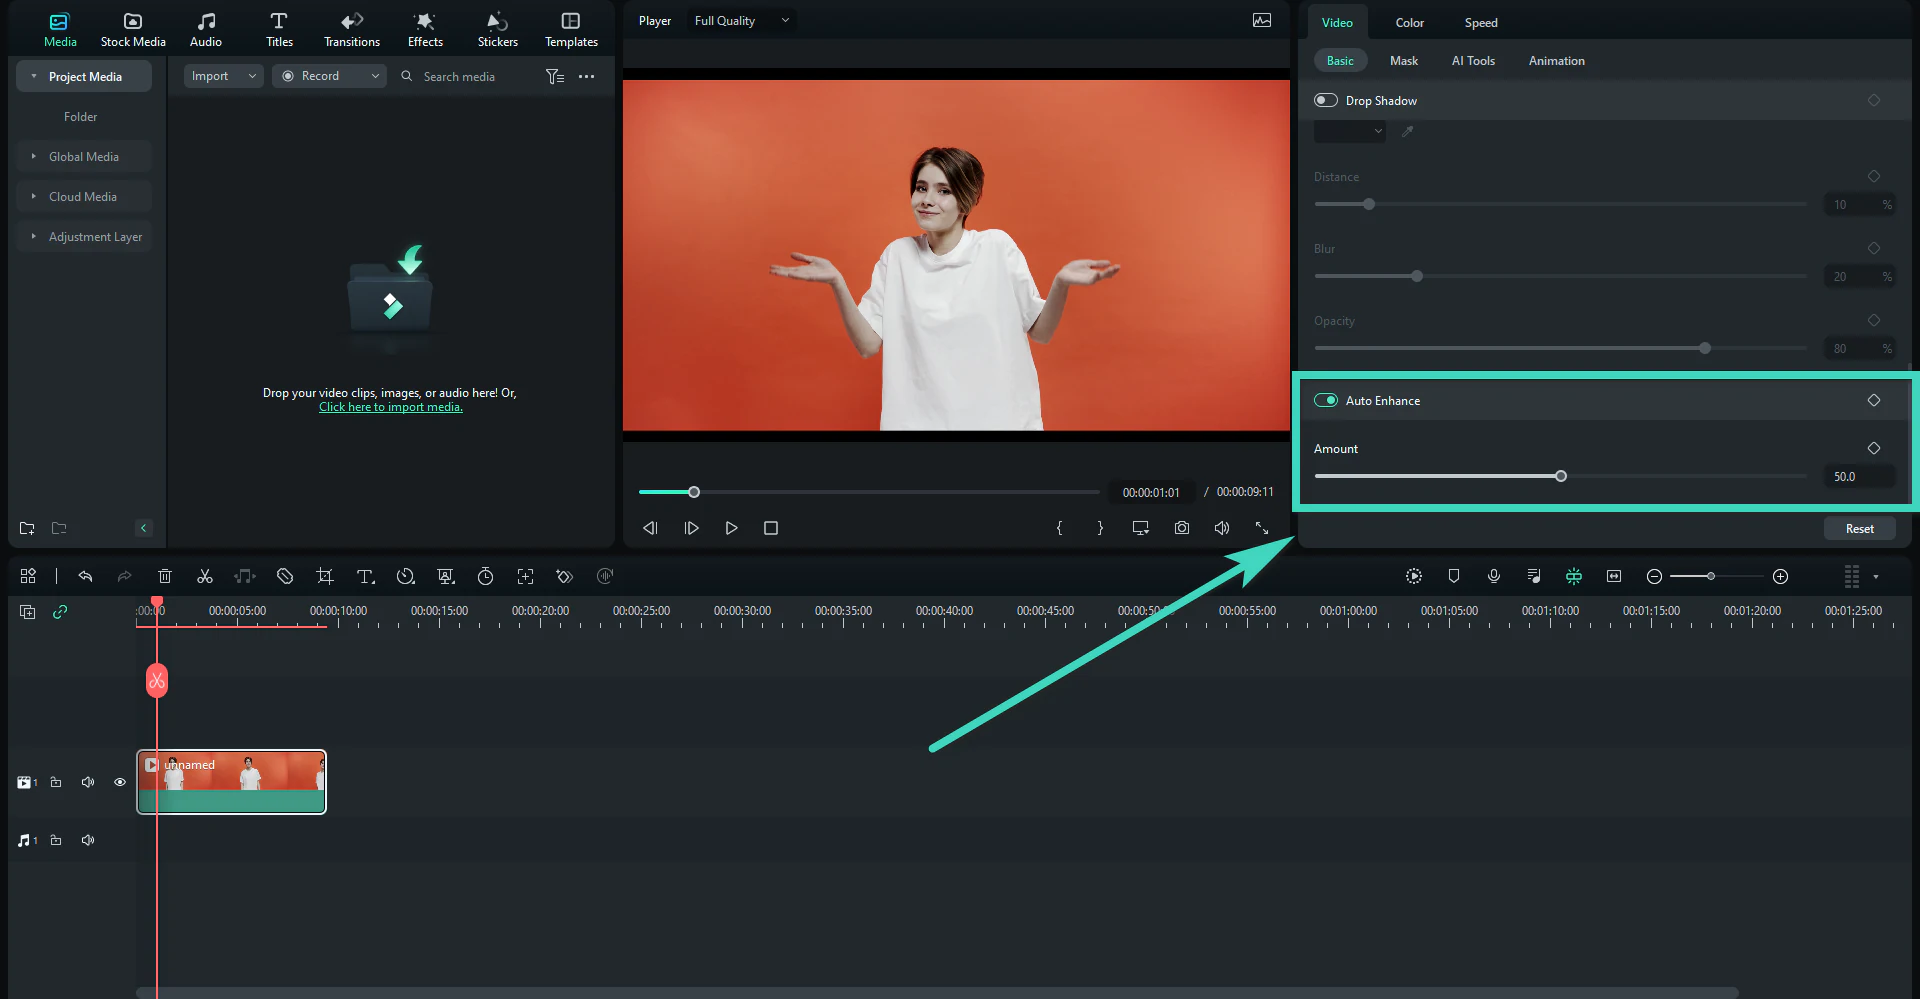Screen dimensions: 1920x999
Task: Take a snapshot with the camera icon
Action: [1182, 528]
